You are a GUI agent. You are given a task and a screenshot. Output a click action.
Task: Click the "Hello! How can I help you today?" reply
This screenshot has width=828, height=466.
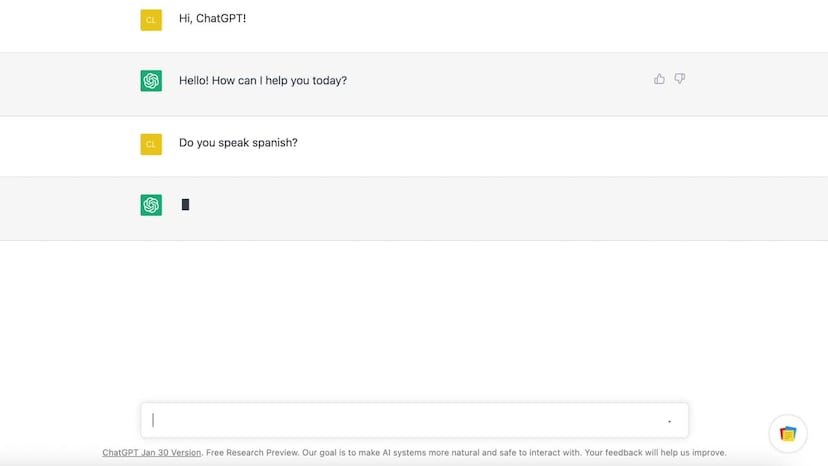click(x=263, y=80)
